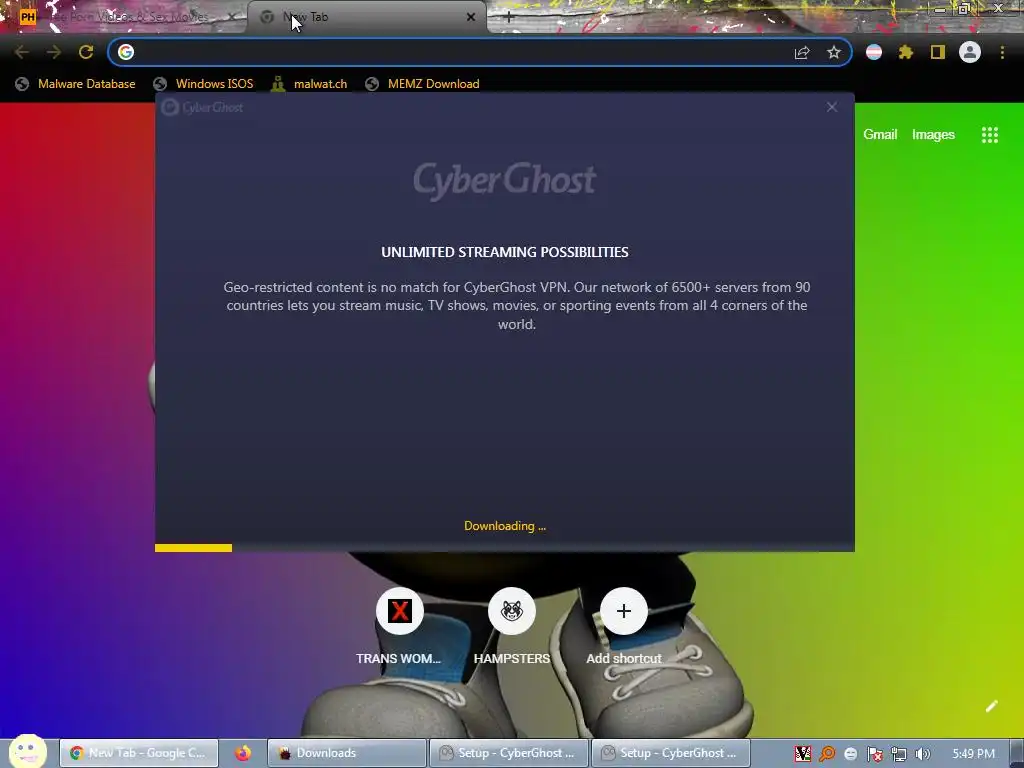Go forward to the next page
The height and width of the screenshot is (768, 1024).
(x=54, y=52)
